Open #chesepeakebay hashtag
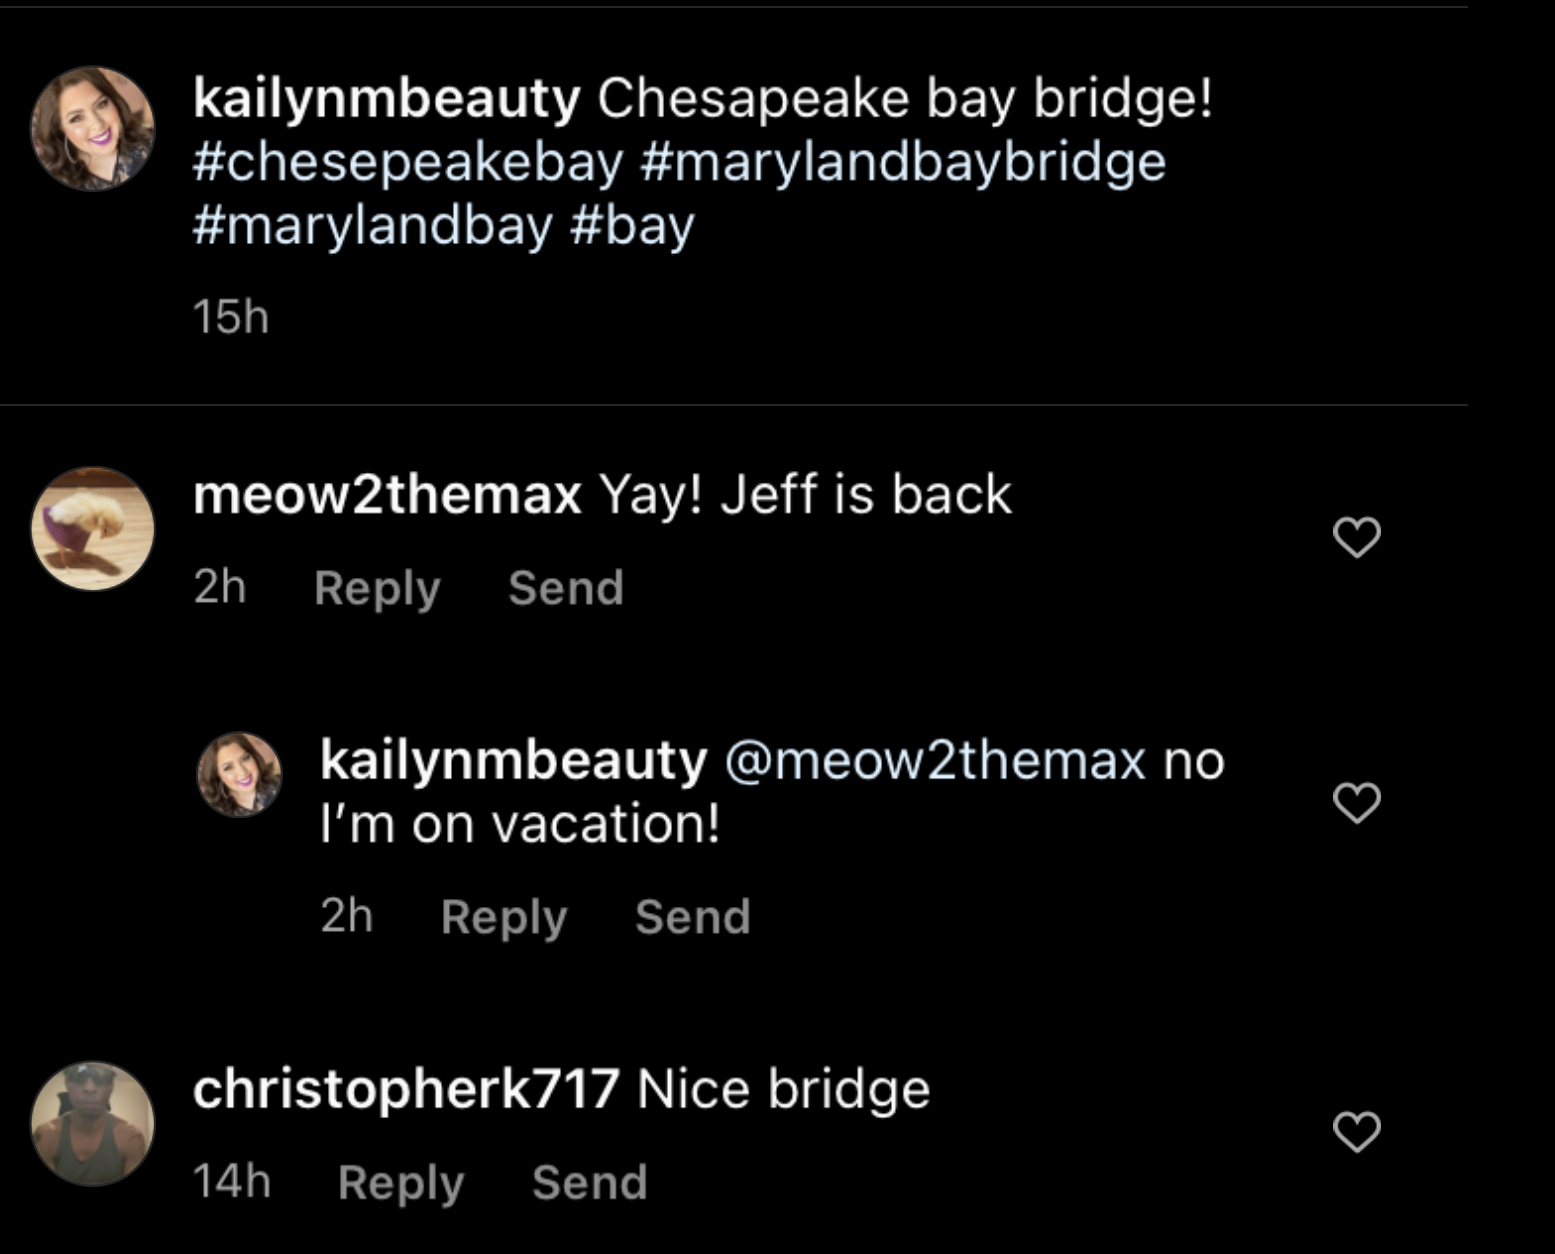 click(x=408, y=162)
